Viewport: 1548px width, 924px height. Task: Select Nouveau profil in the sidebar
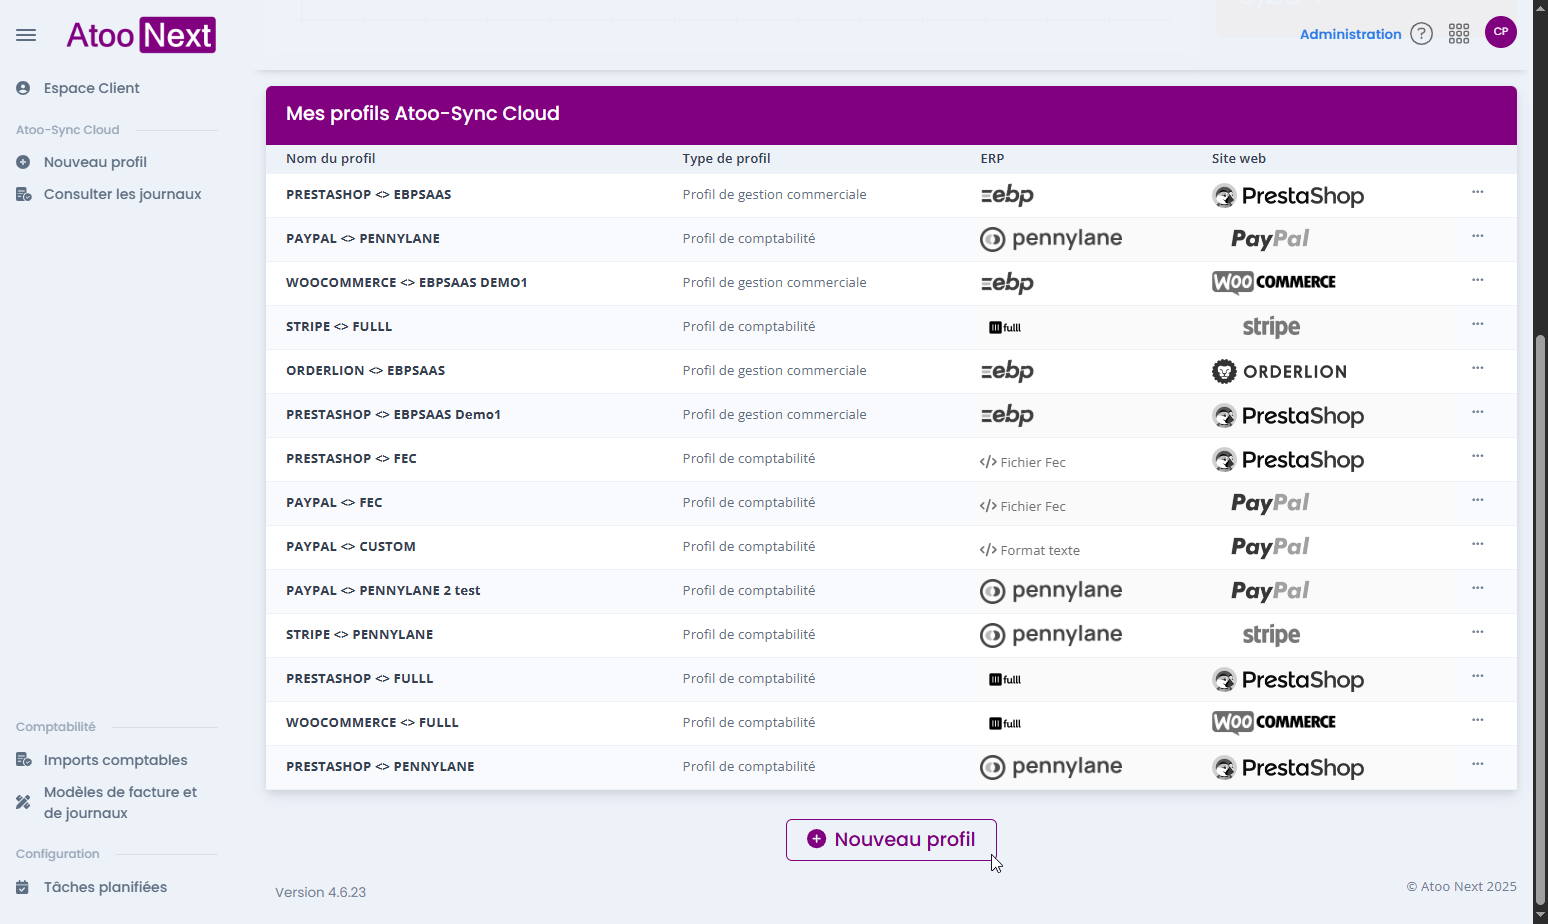click(x=95, y=162)
